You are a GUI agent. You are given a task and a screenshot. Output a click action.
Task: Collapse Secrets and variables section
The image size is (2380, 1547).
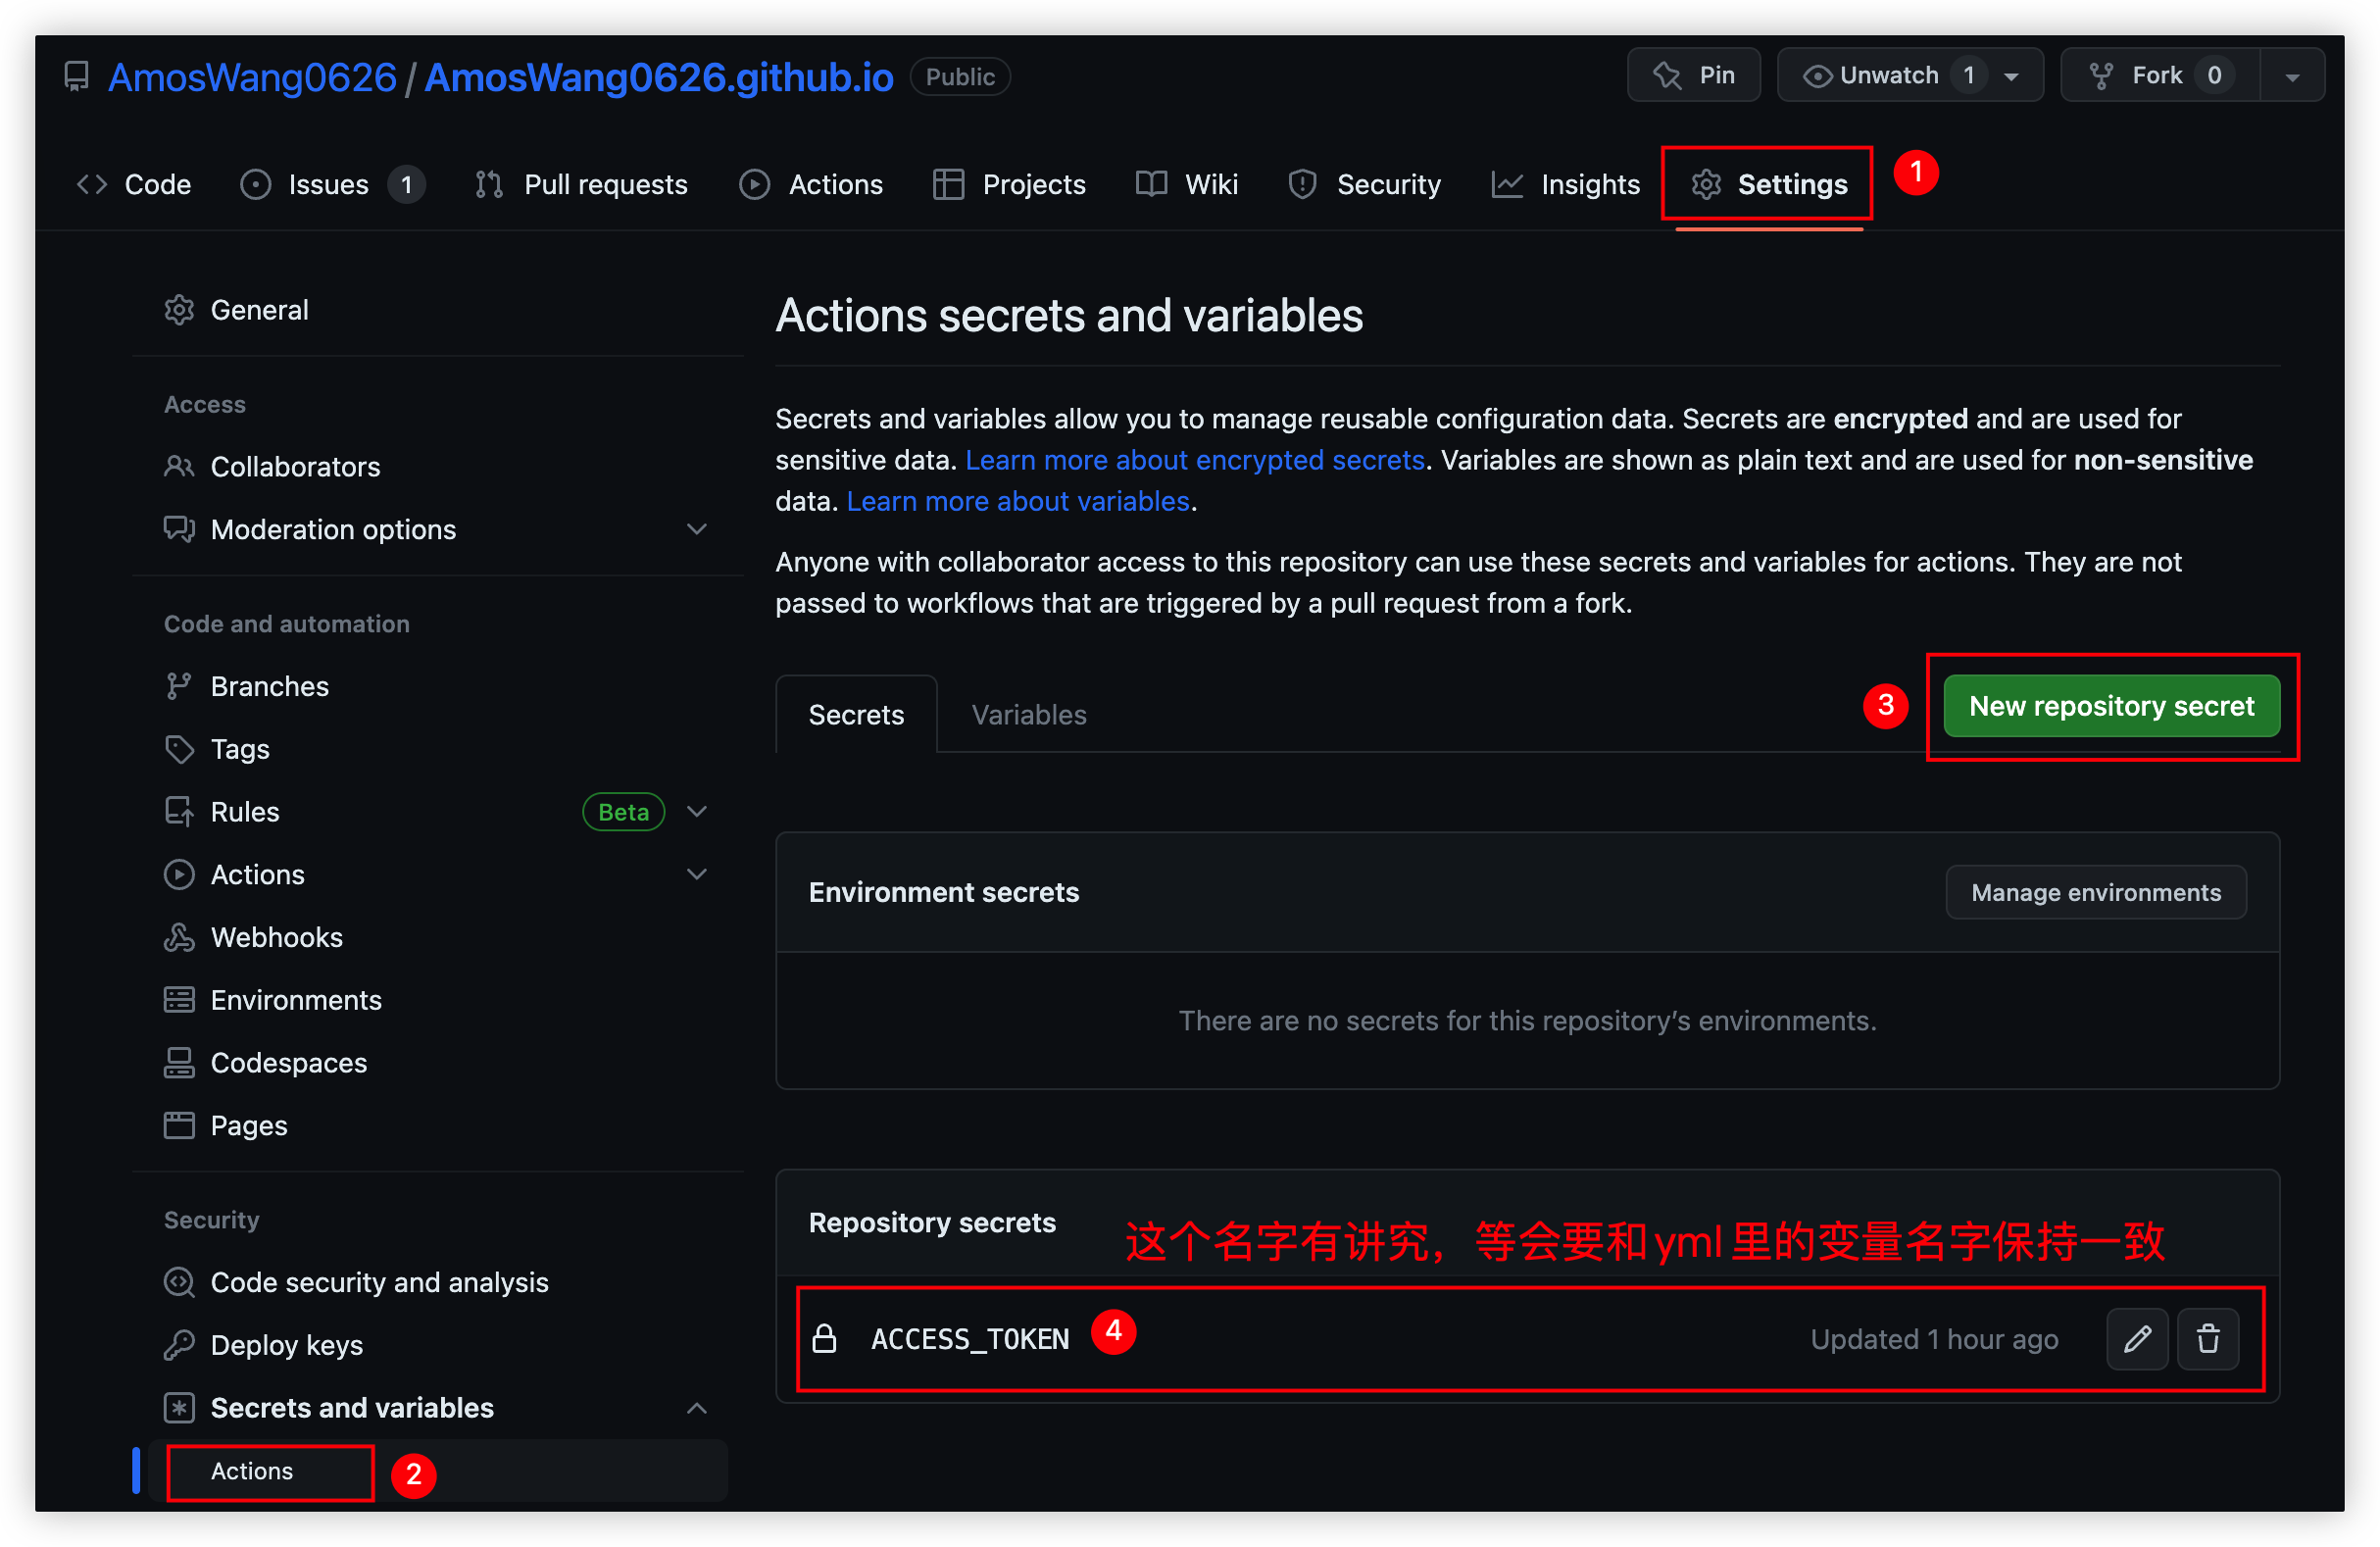coord(697,1408)
